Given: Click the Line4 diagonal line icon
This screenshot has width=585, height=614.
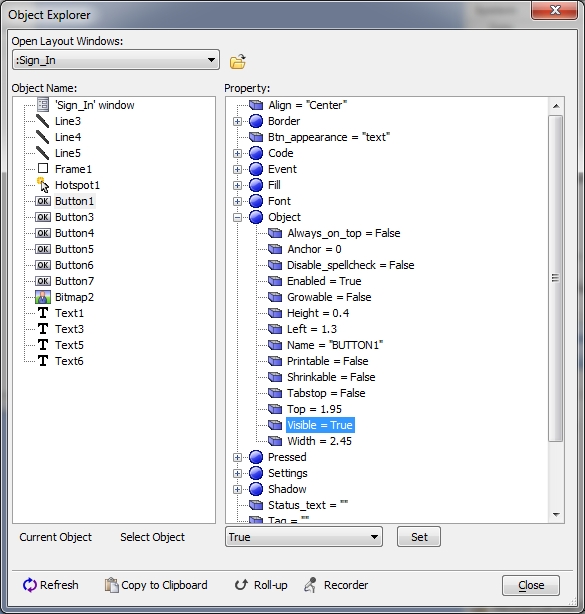Looking at the screenshot, I should 43,137.
